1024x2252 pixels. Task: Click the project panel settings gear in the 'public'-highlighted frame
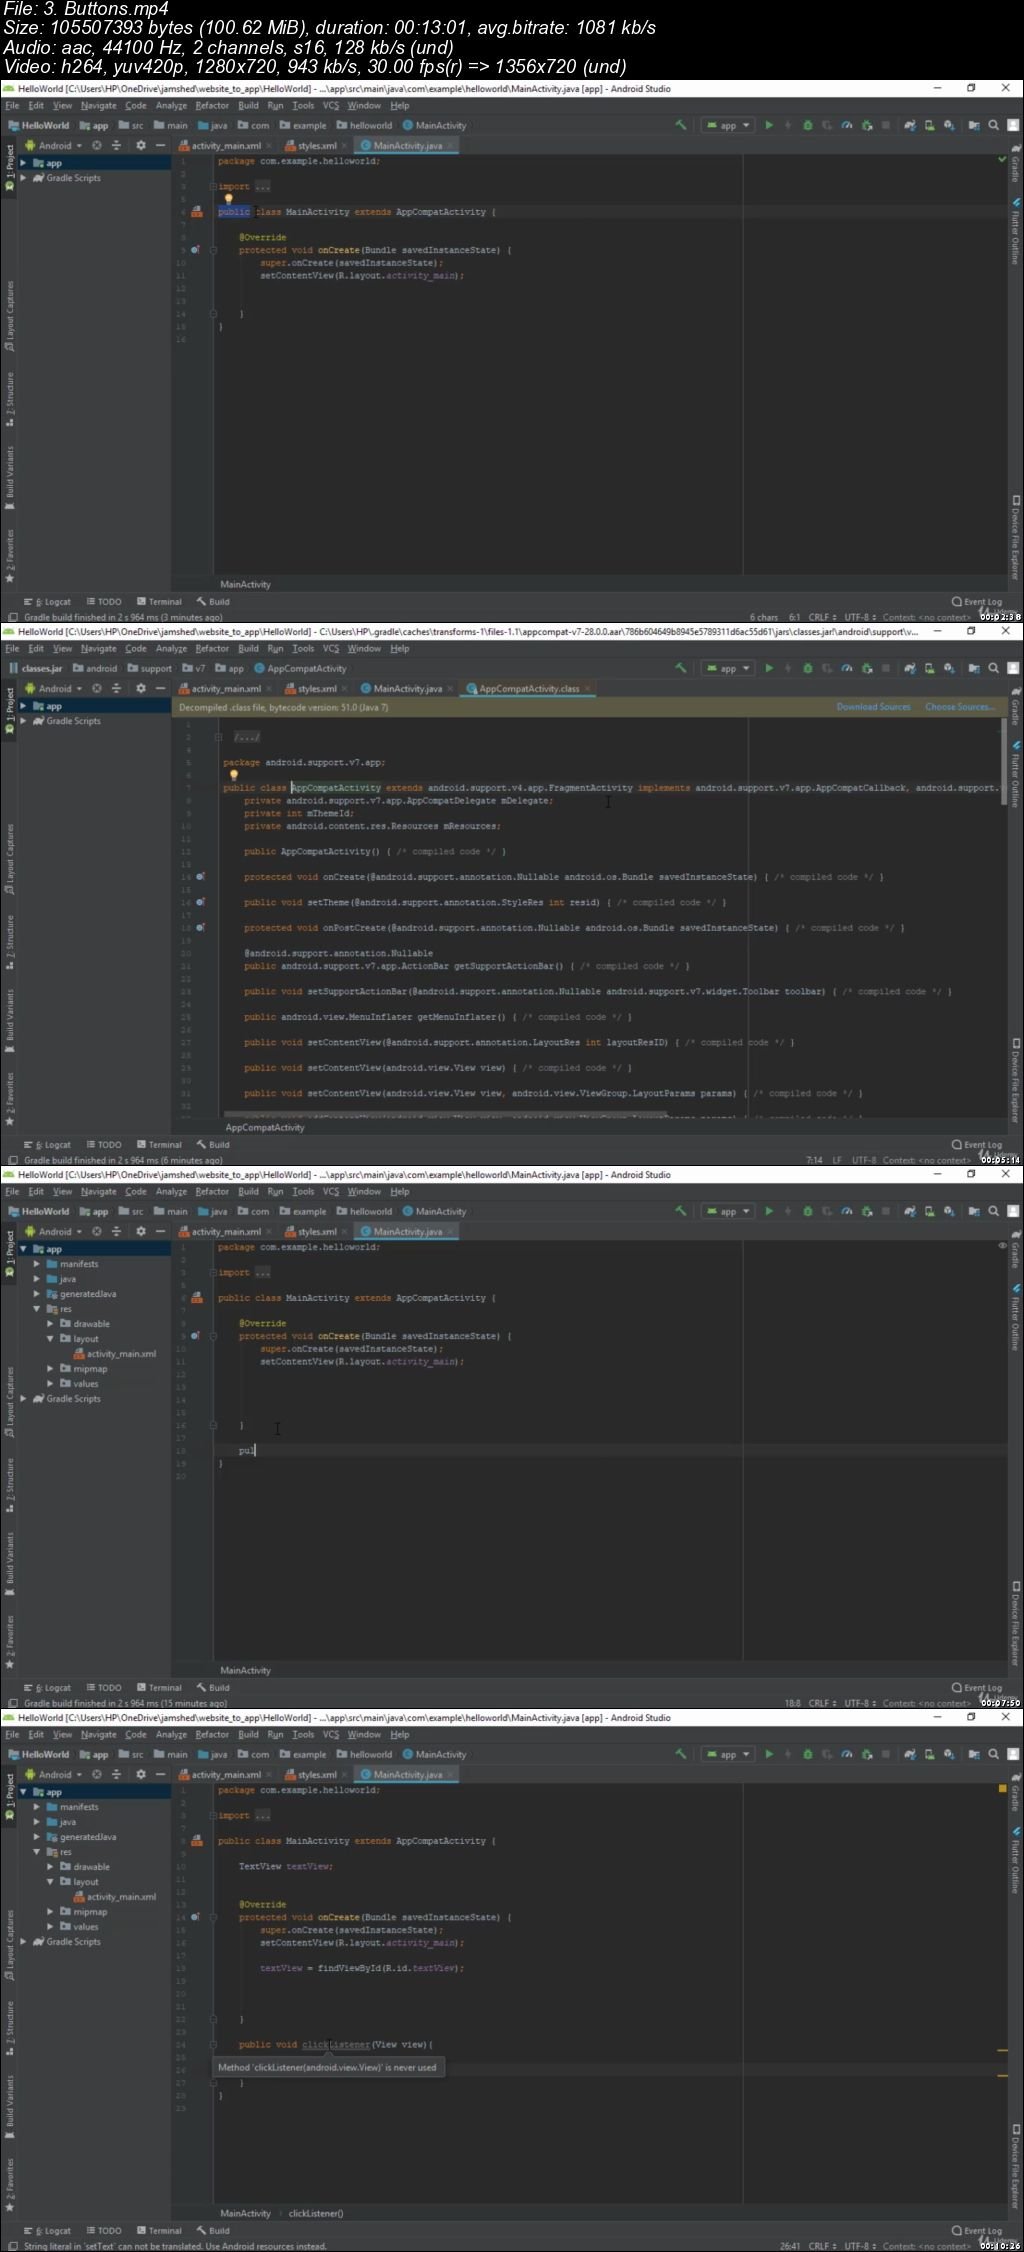click(141, 145)
